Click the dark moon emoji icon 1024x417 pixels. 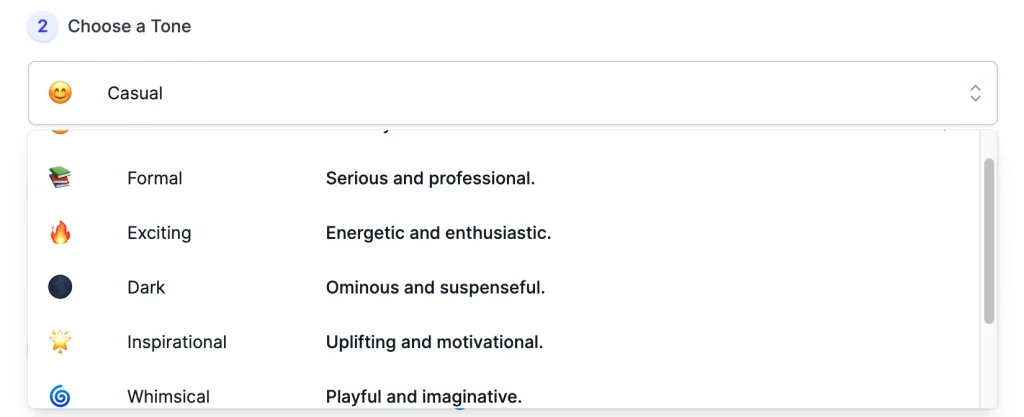tap(60, 287)
